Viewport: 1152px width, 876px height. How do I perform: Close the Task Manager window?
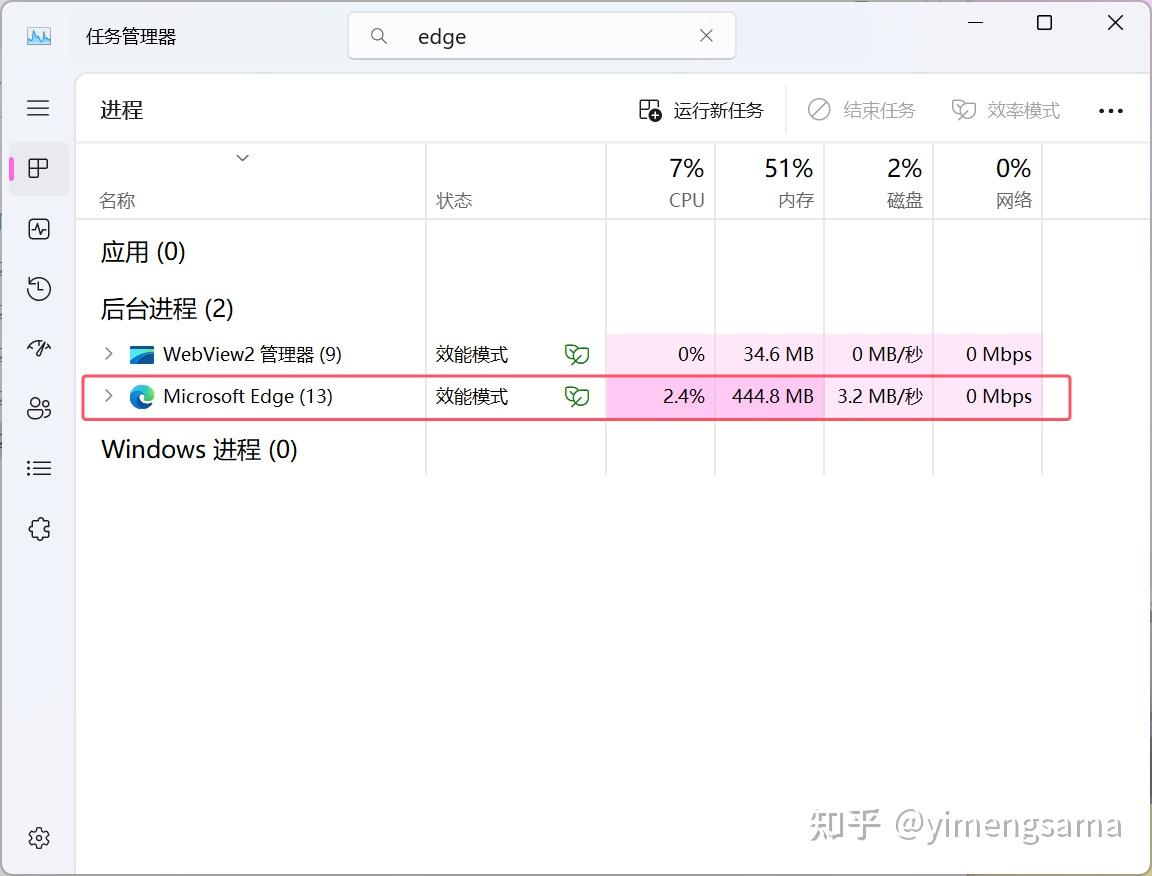[1115, 23]
